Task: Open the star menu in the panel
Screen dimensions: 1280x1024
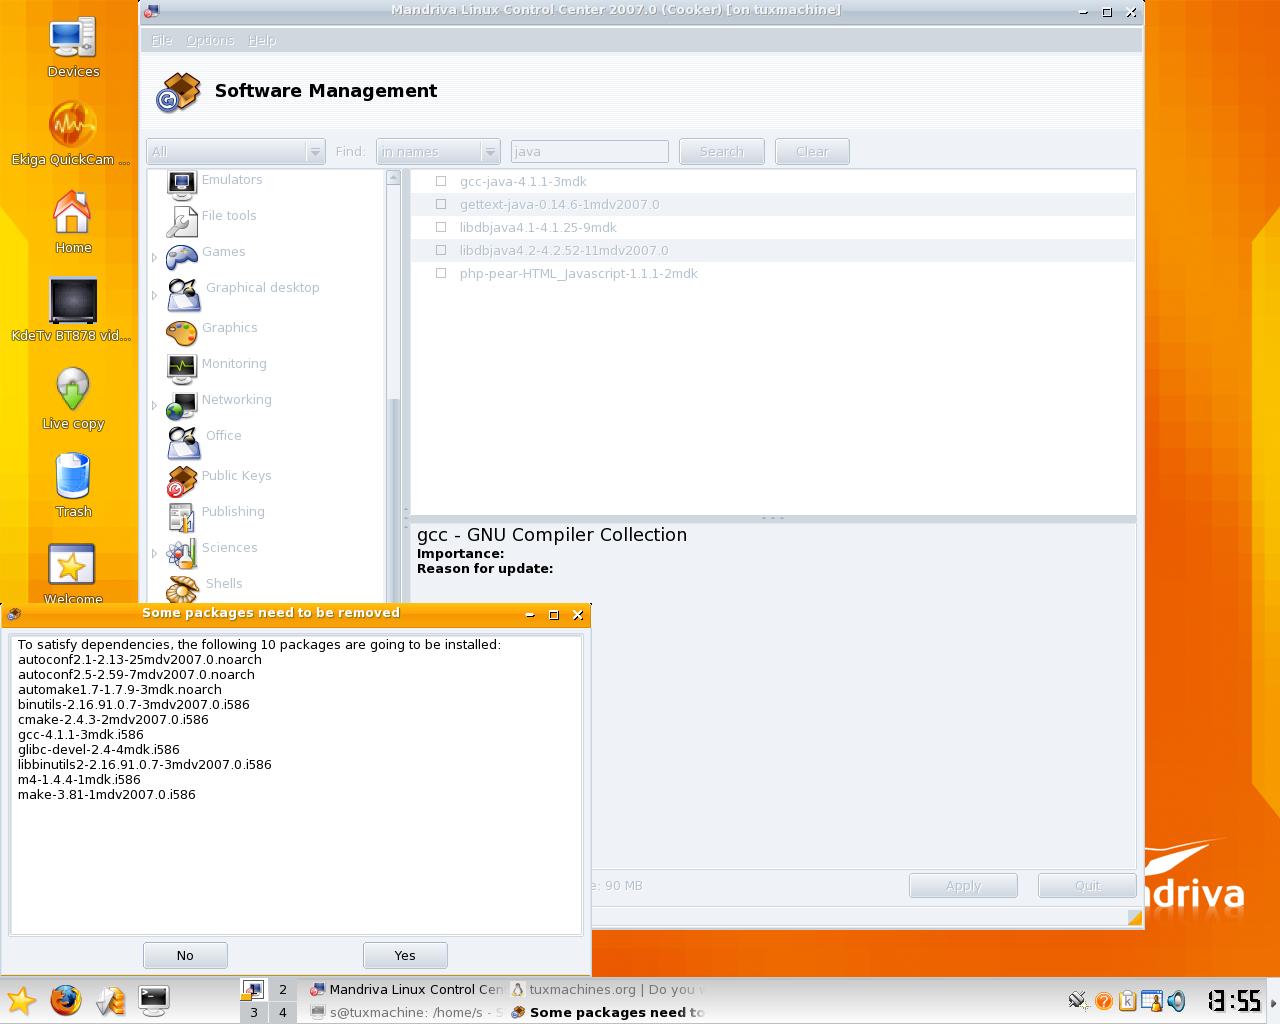Action: click(21, 1000)
